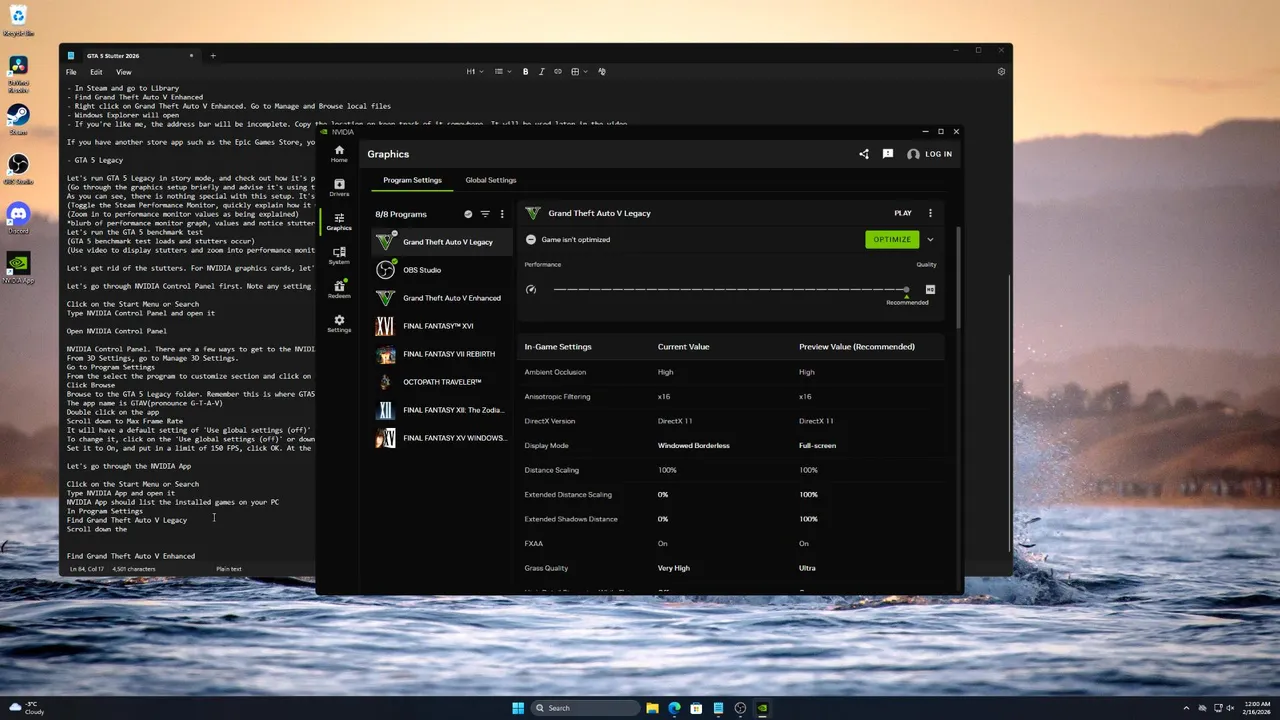Select Grand Theft Auto V Enhanced program
The image size is (1280, 720).
(443, 298)
